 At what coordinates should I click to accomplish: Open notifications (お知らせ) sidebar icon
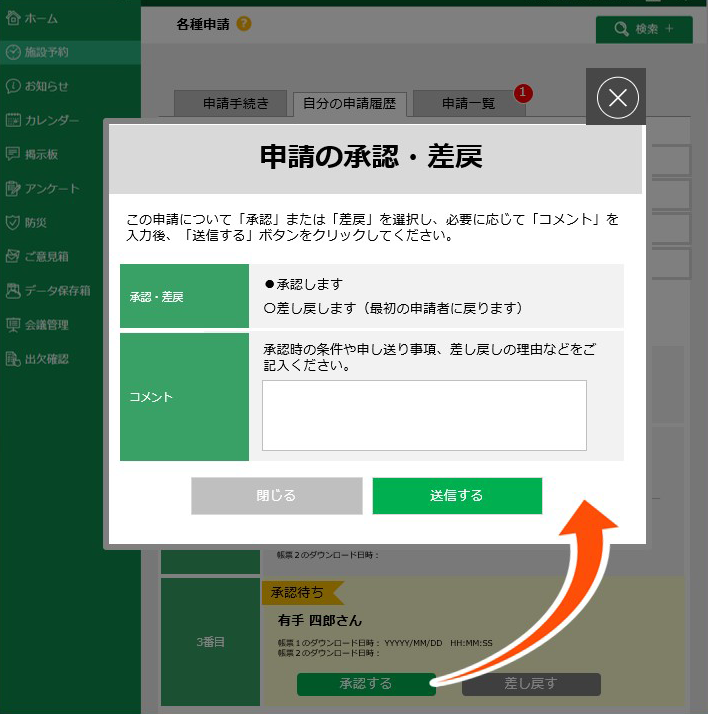point(13,86)
